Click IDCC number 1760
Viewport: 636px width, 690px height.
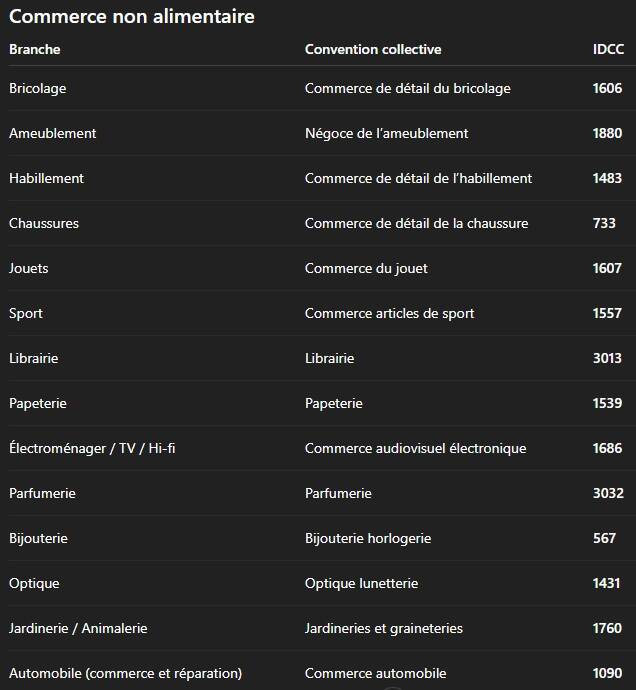click(607, 628)
